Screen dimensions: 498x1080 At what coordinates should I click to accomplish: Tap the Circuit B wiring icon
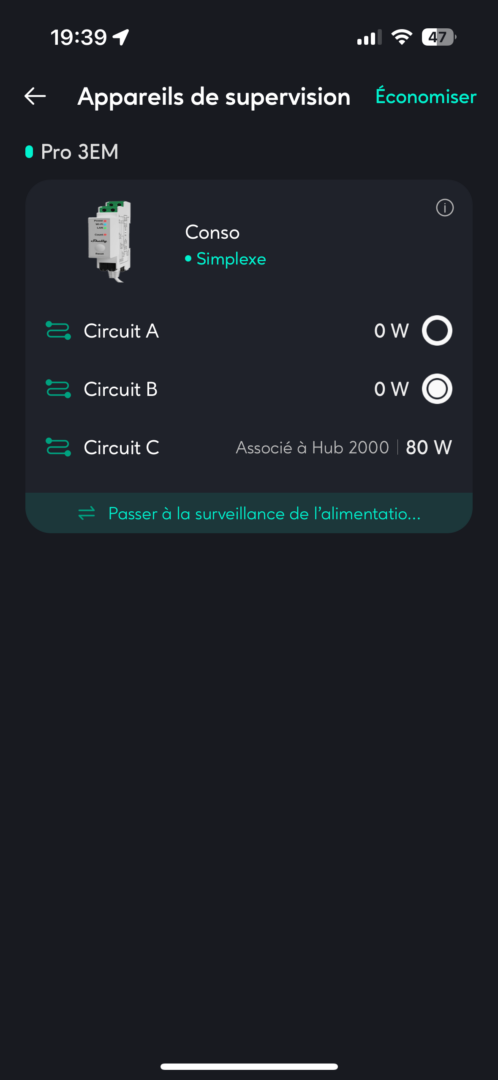pyautogui.click(x=58, y=389)
